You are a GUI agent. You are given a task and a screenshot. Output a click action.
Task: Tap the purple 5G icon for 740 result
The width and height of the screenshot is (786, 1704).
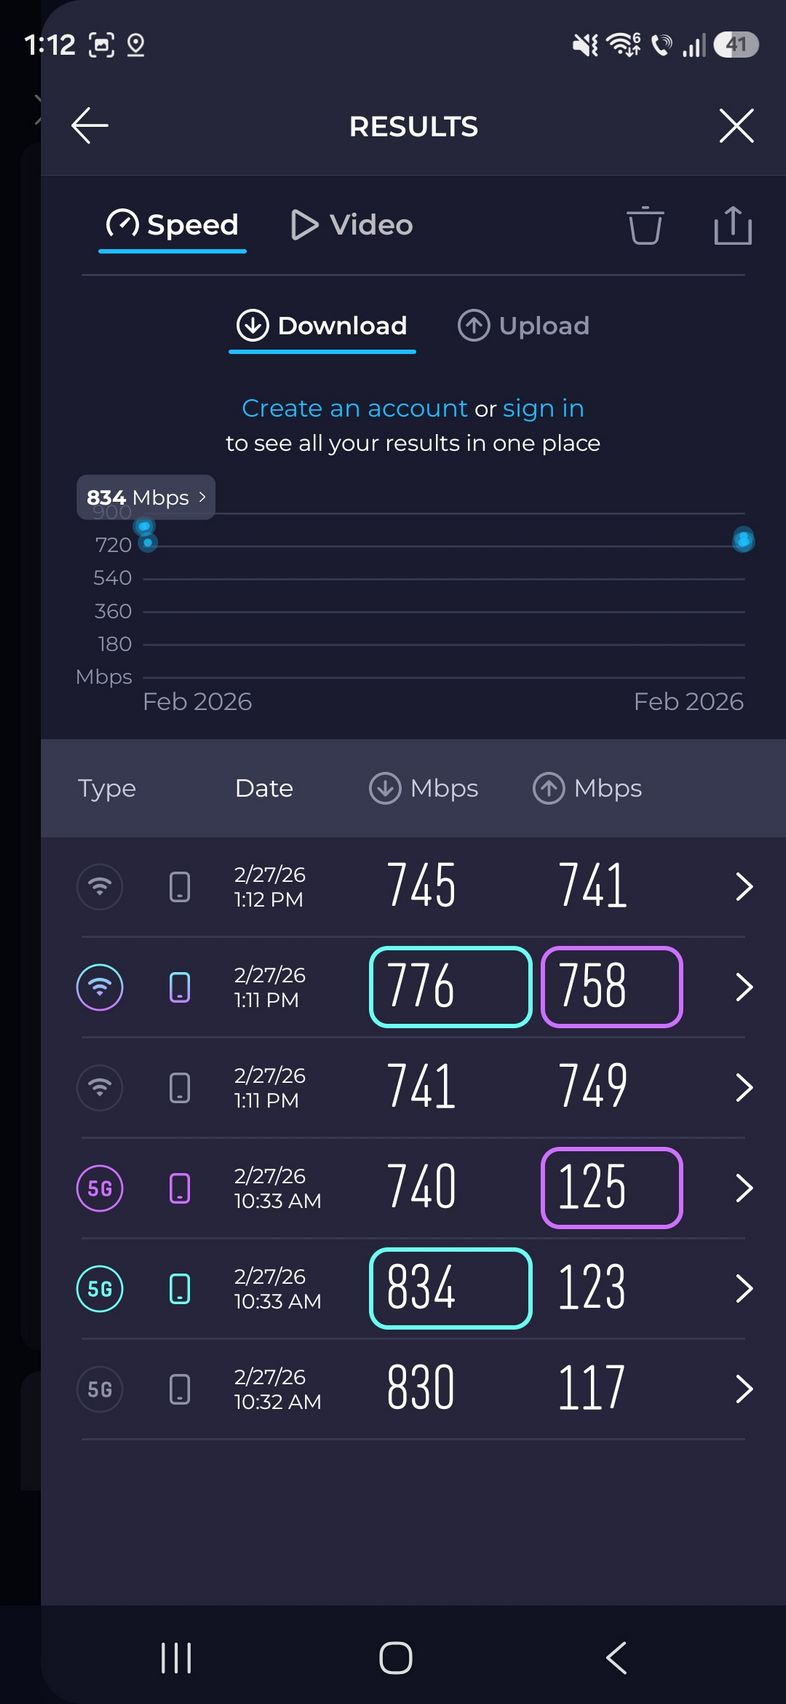pos(100,1188)
